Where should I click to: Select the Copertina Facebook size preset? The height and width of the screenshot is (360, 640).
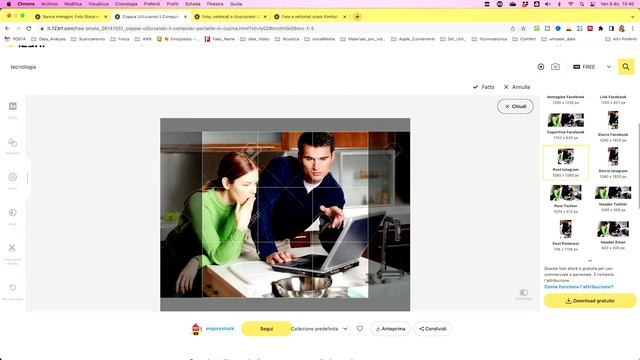point(565,126)
